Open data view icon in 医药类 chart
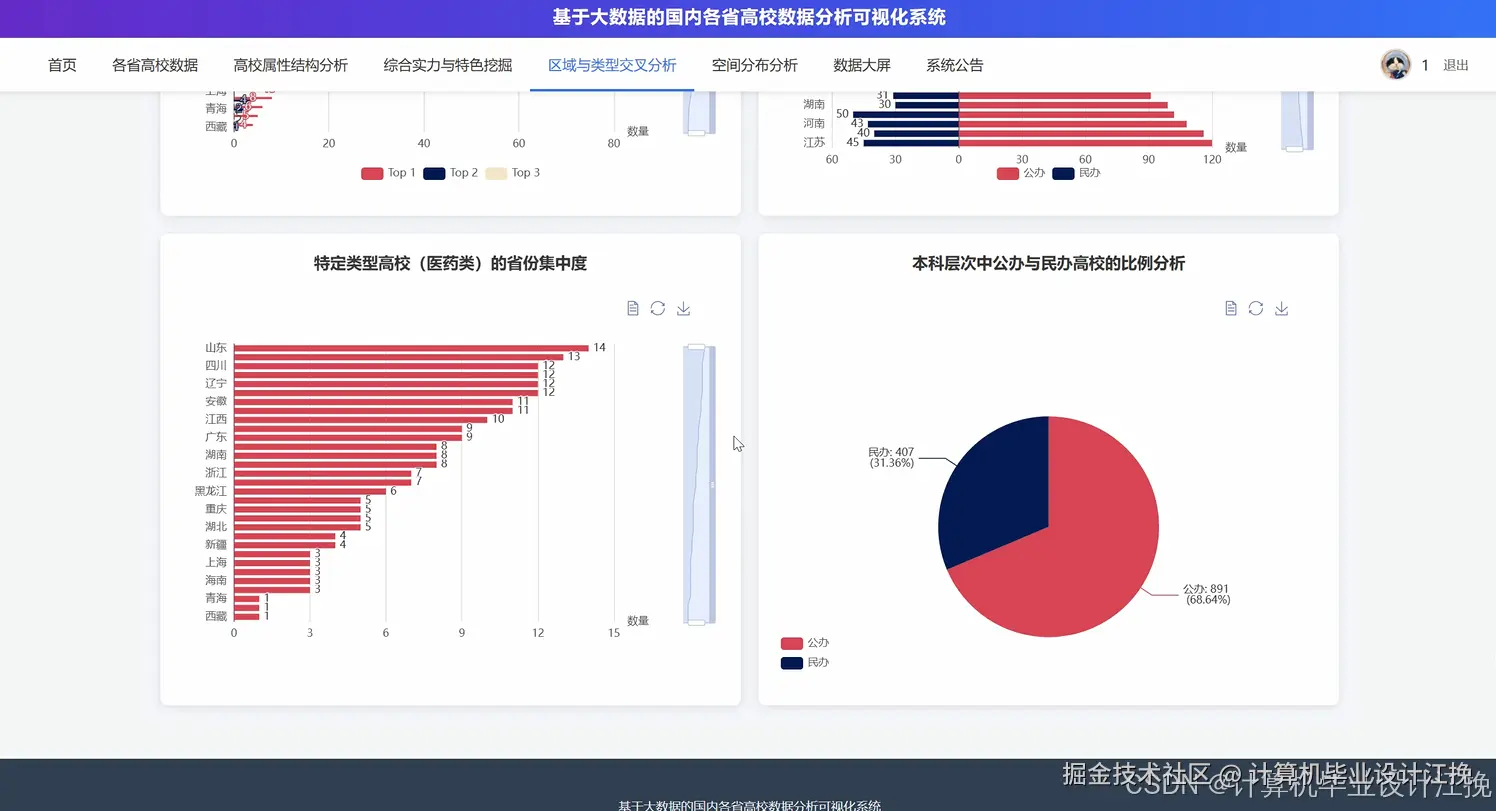This screenshot has width=1496, height=811. tap(633, 308)
